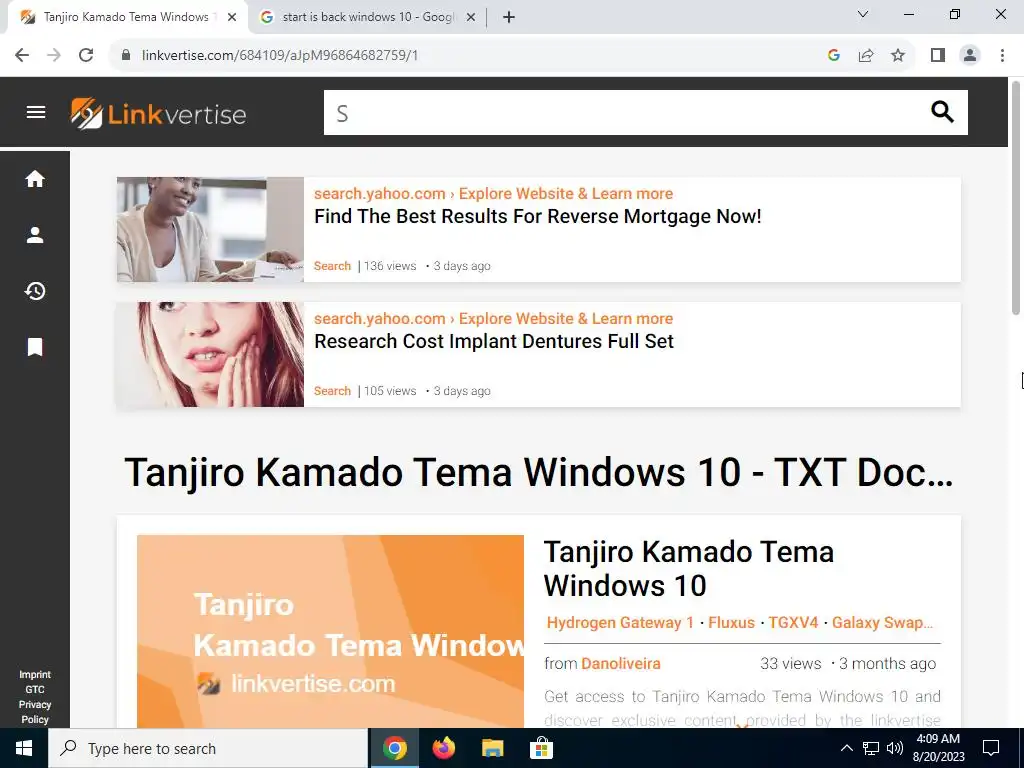1024x768 pixels.
Task: Click the Google icon in address bar
Action: tap(833, 55)
